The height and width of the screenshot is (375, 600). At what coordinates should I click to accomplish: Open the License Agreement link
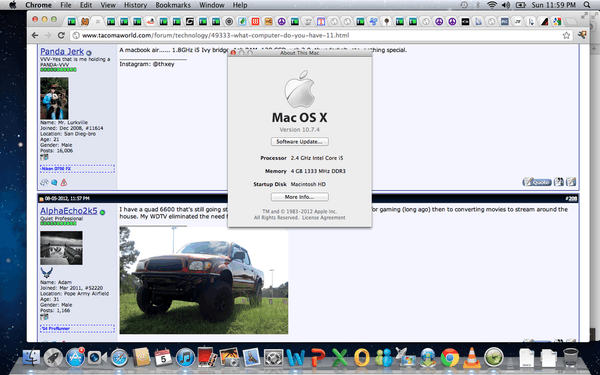(324, 218)
